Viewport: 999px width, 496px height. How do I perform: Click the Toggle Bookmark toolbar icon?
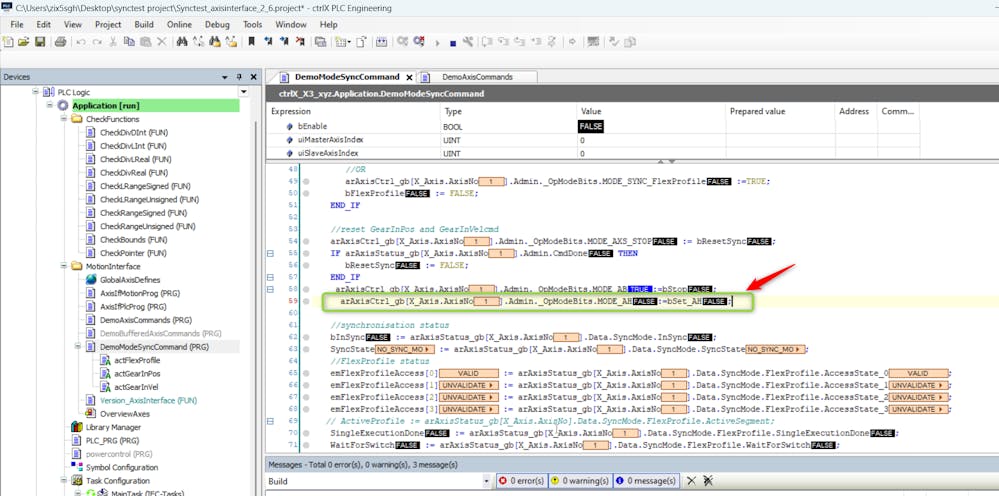pos(251,42)
